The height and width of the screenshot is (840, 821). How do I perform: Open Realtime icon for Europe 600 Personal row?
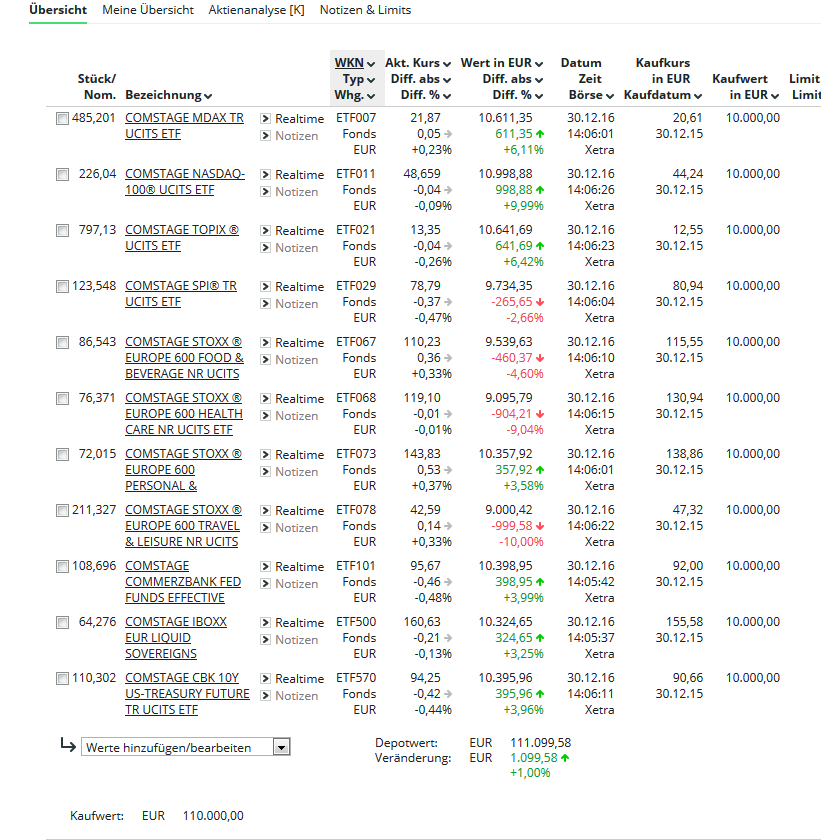265,454
